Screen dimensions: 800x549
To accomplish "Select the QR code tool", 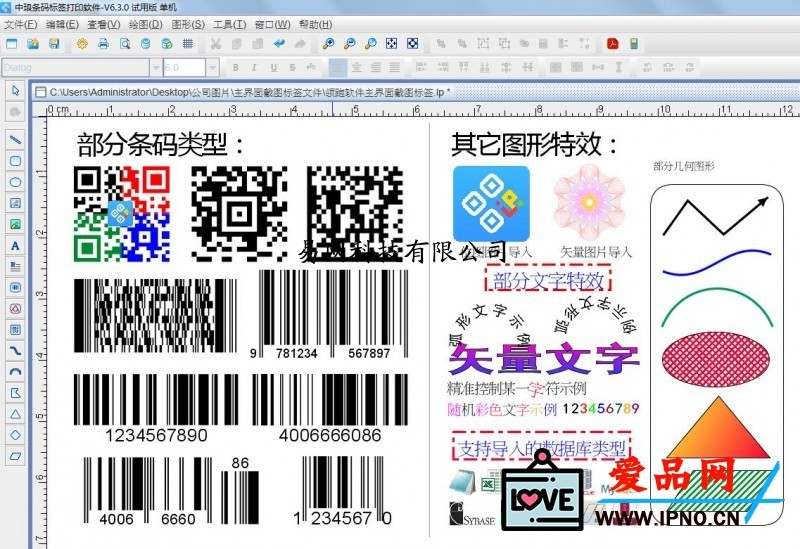I will coord(15,330).
